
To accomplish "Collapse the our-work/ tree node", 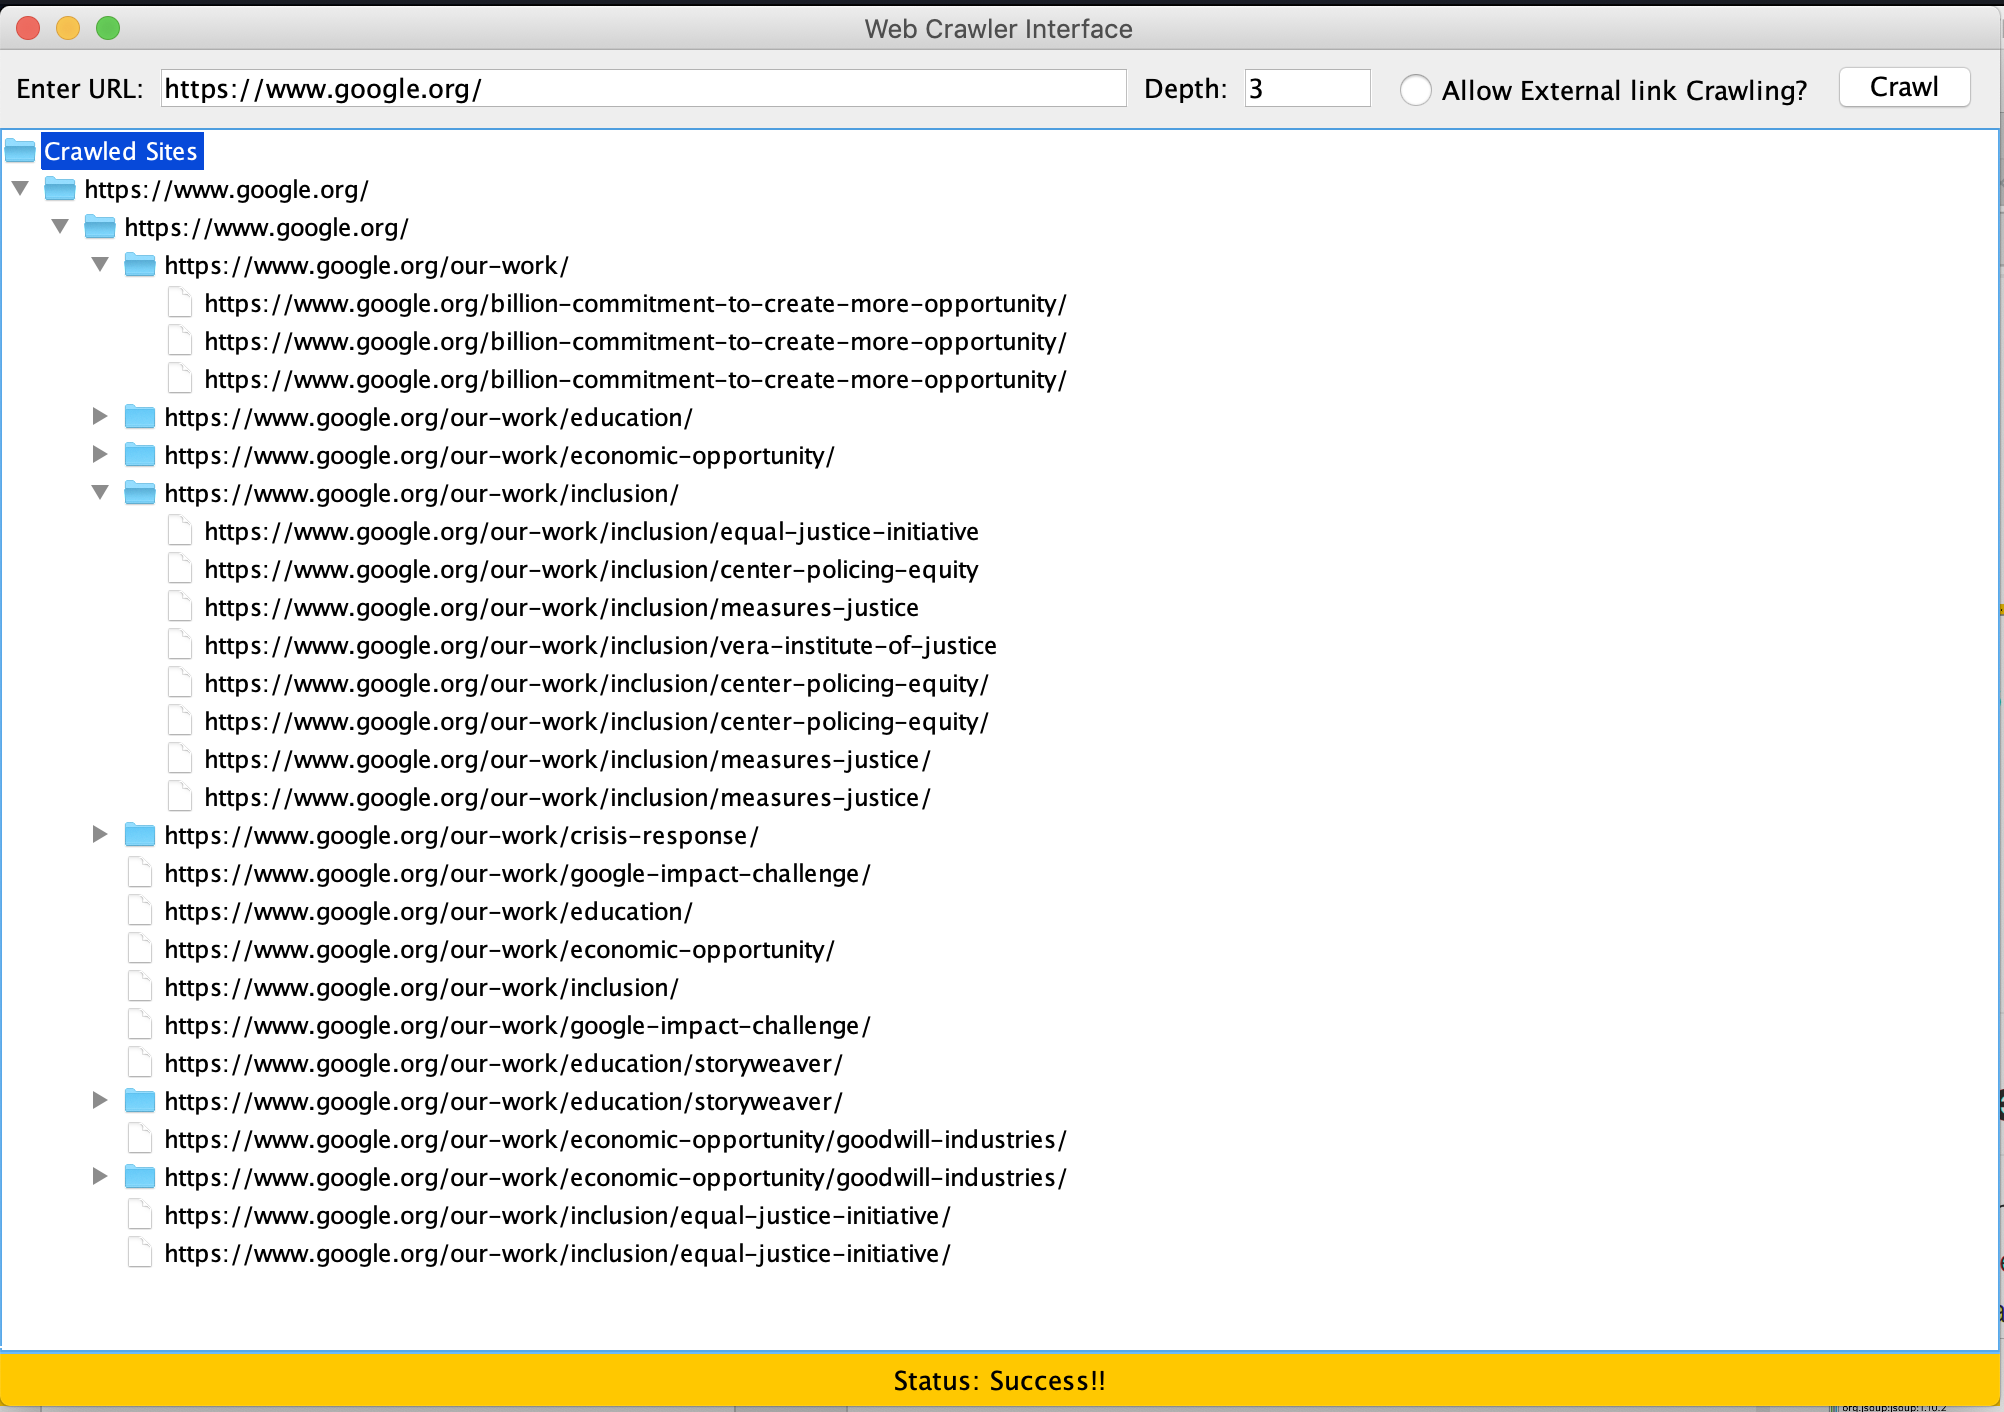I will 100,264.
